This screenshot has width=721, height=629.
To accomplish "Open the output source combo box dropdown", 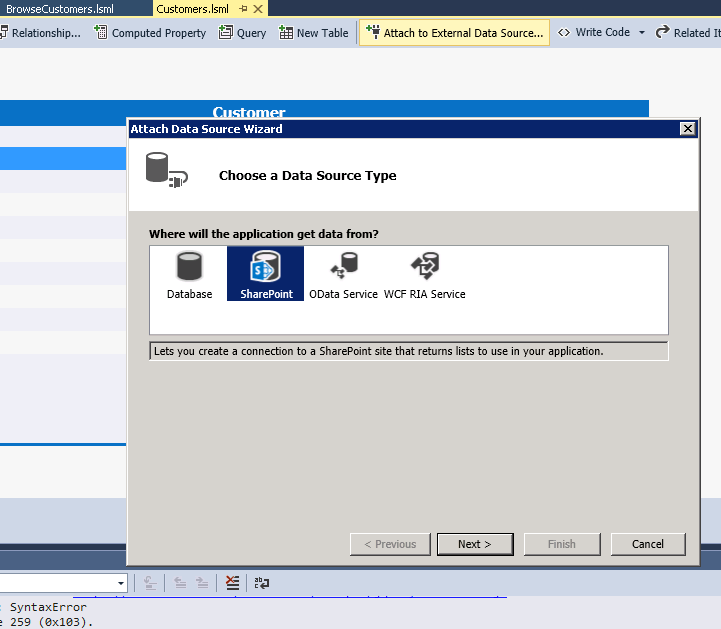I will point(120,583).
